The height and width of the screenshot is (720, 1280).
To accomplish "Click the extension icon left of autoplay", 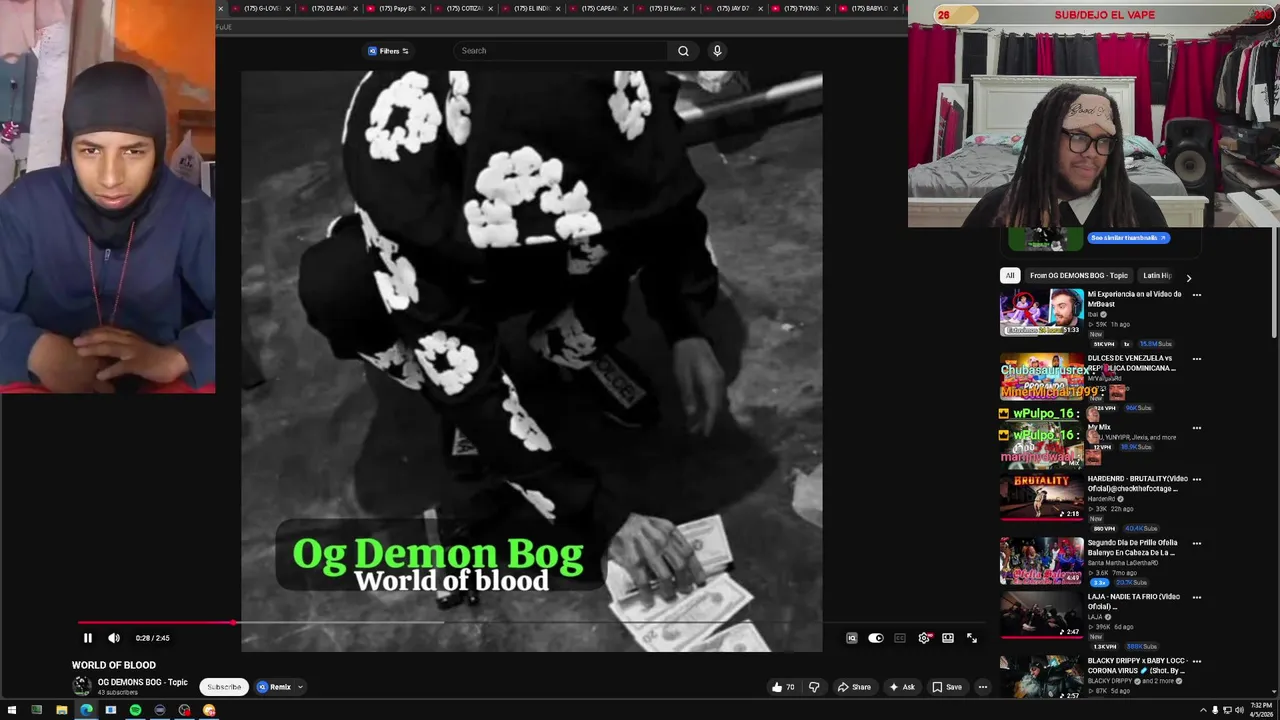I will 852,638.
